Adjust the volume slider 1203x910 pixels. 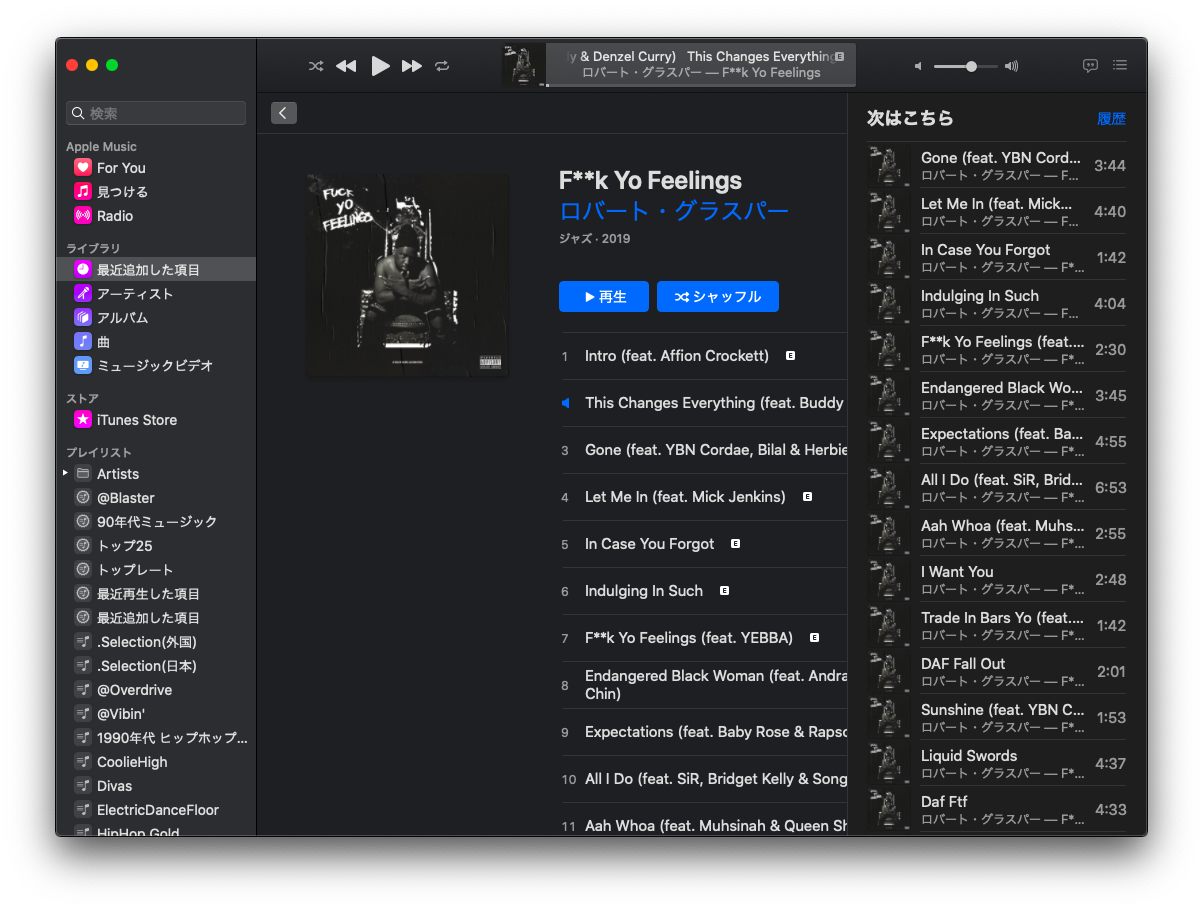click(966, 66)
